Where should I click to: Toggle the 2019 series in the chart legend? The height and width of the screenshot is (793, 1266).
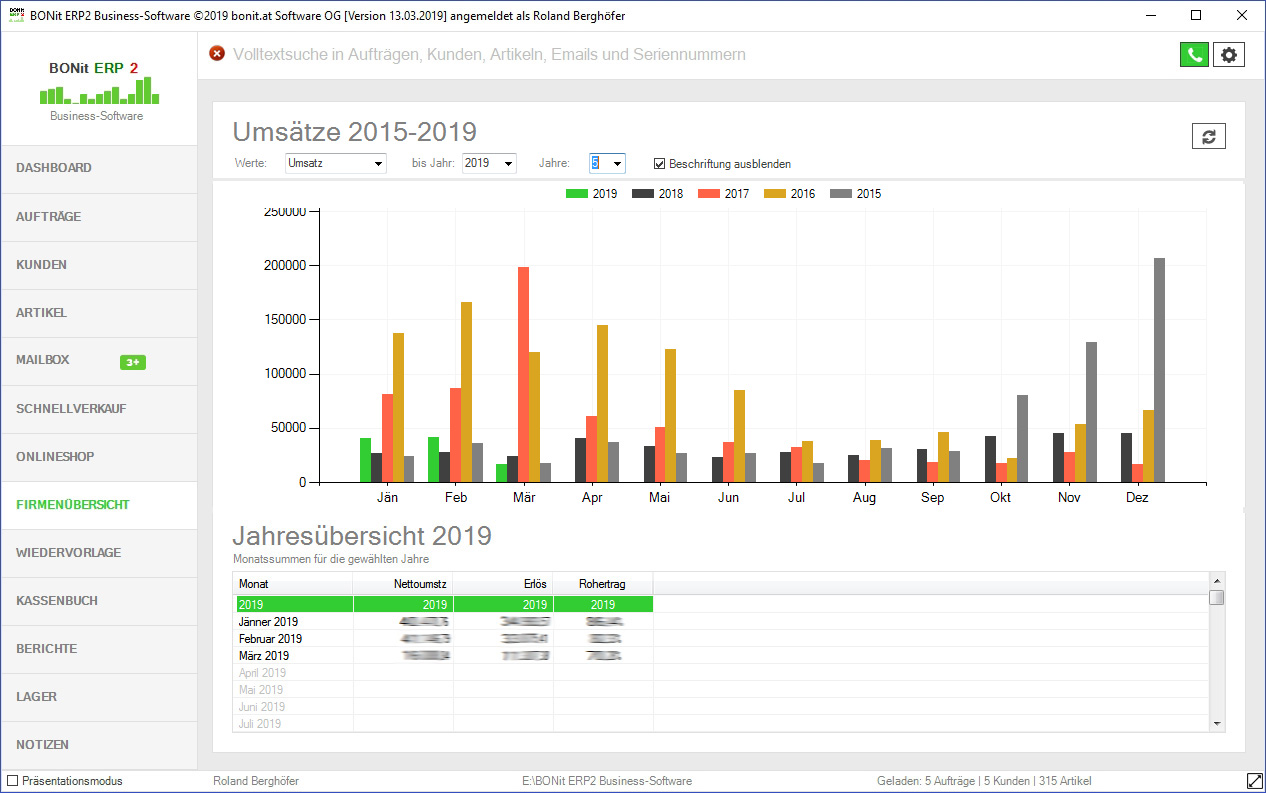point(591,194)
